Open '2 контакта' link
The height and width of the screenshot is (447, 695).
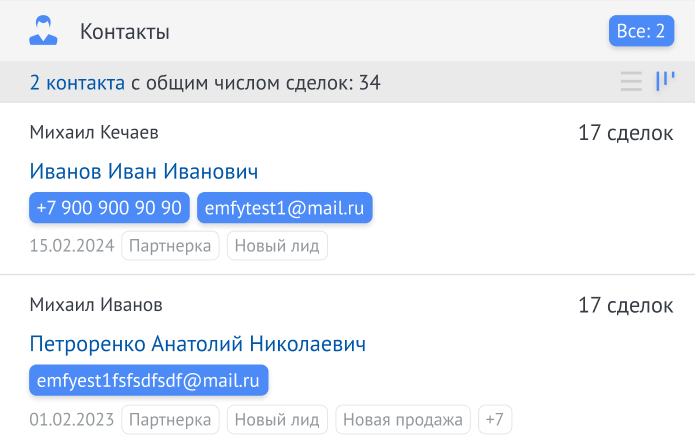[78, 83]
